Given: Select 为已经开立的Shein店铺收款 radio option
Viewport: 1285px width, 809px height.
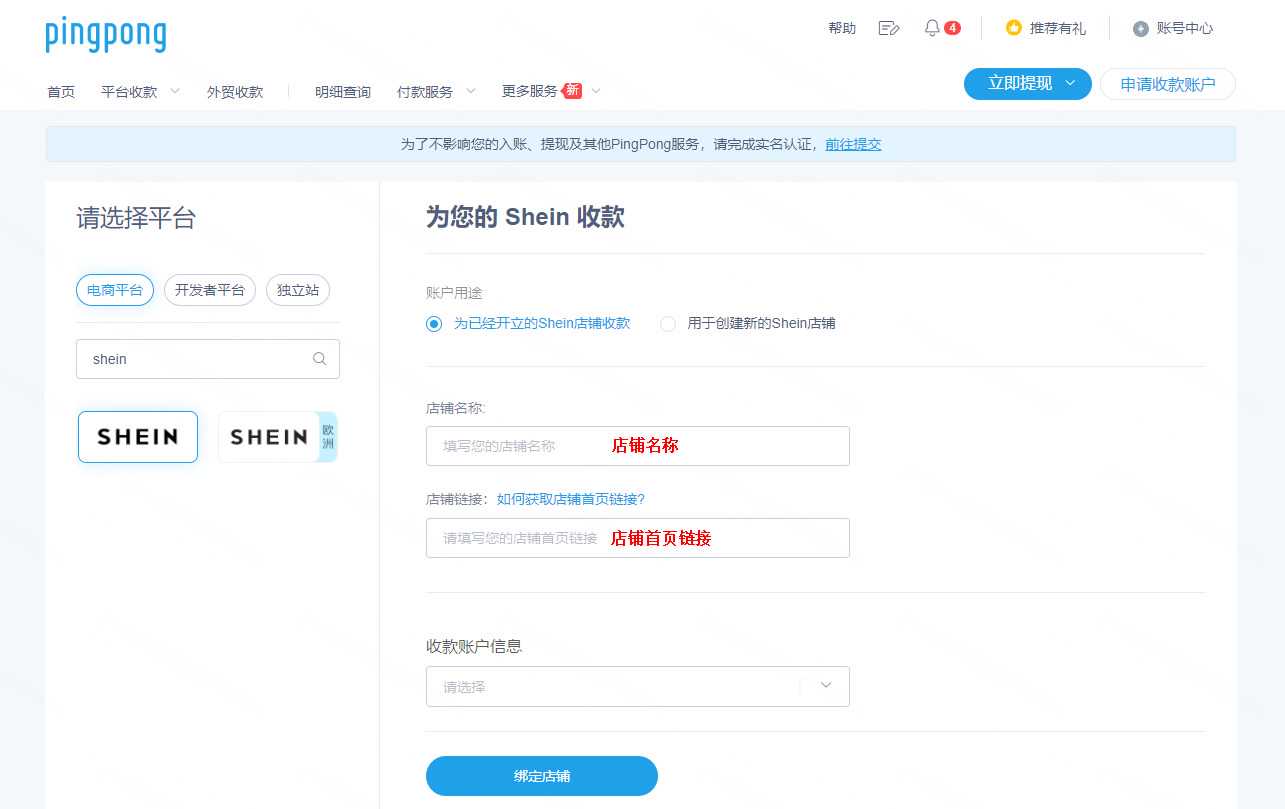Looking at the screenshot, I should point(433,324).
